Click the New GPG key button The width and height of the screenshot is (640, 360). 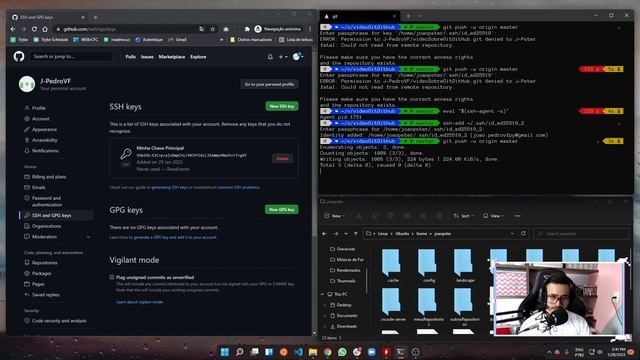point(282,209)
